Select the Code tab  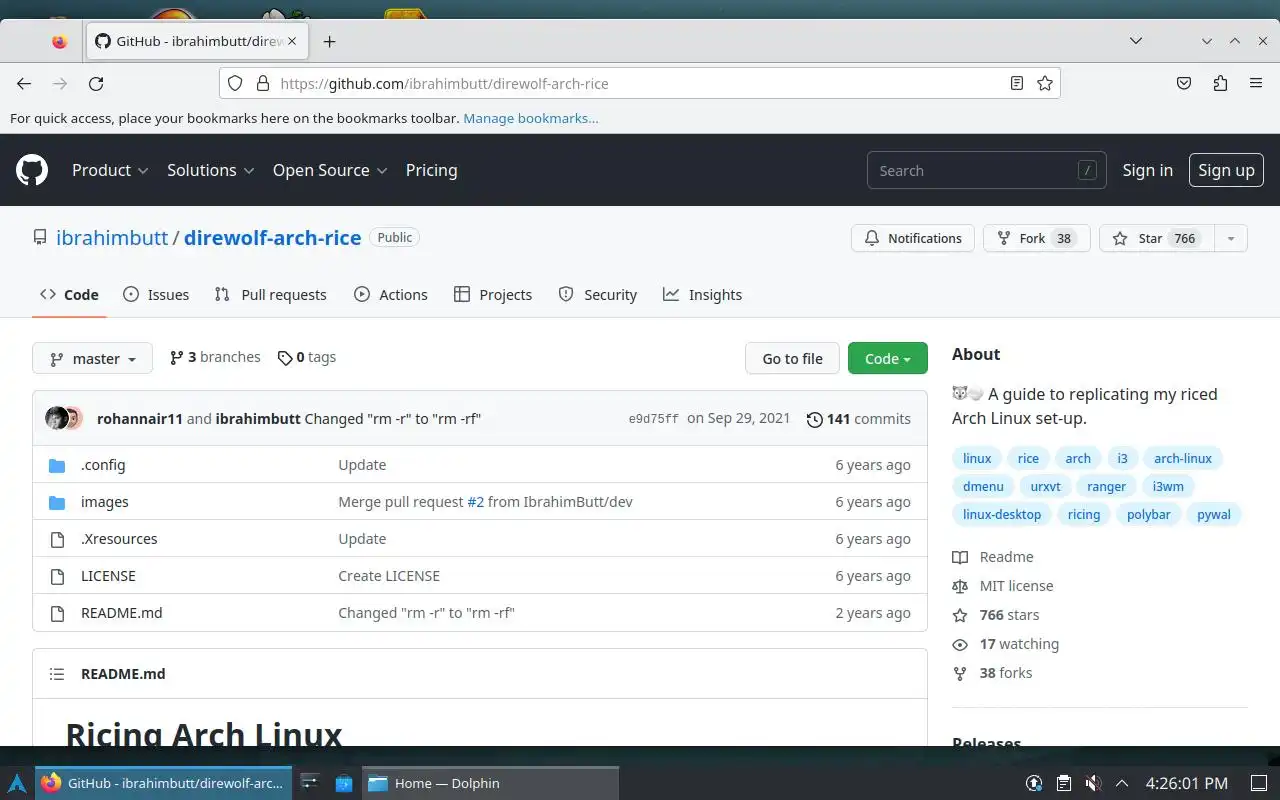coord(69,295)
